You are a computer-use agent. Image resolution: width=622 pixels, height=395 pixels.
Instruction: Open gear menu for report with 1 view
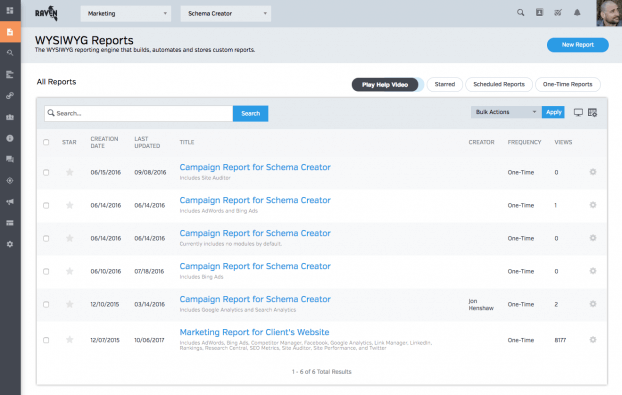[593, 205]
